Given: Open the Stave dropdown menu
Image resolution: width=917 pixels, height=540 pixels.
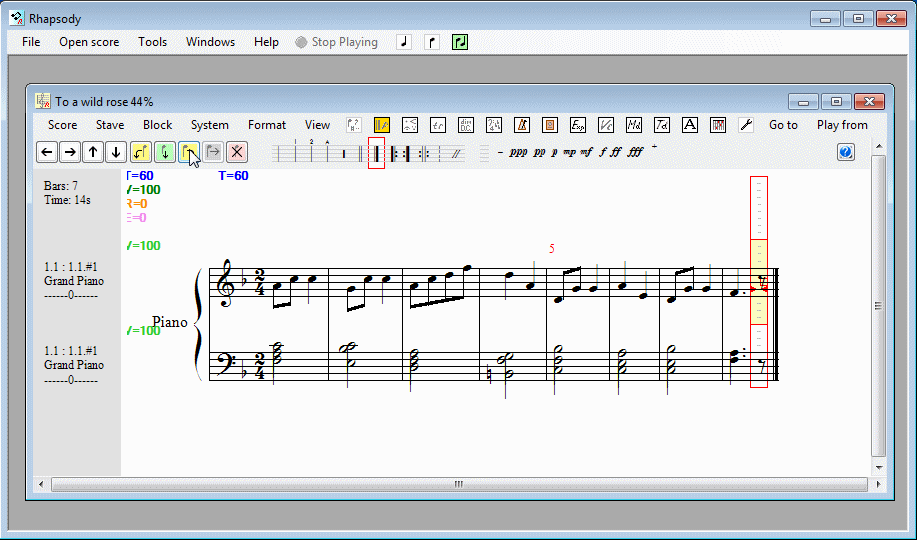Looking at the screenshot, I should click(110, 125).
